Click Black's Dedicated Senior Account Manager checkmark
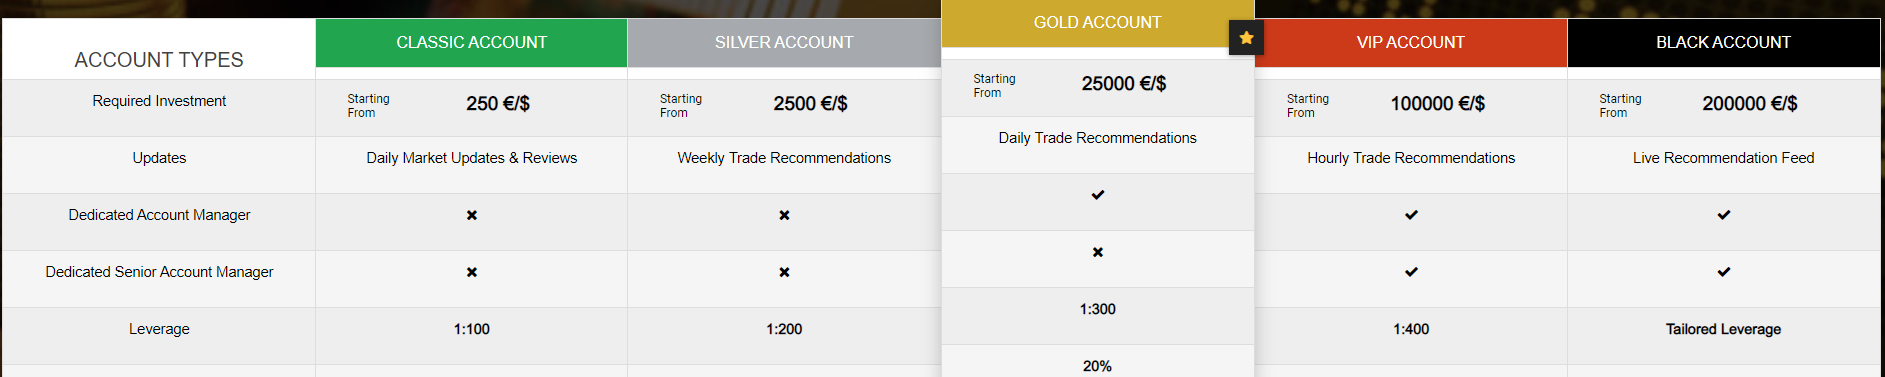This screenshot has height=377, width=1885. point(1724,272)
